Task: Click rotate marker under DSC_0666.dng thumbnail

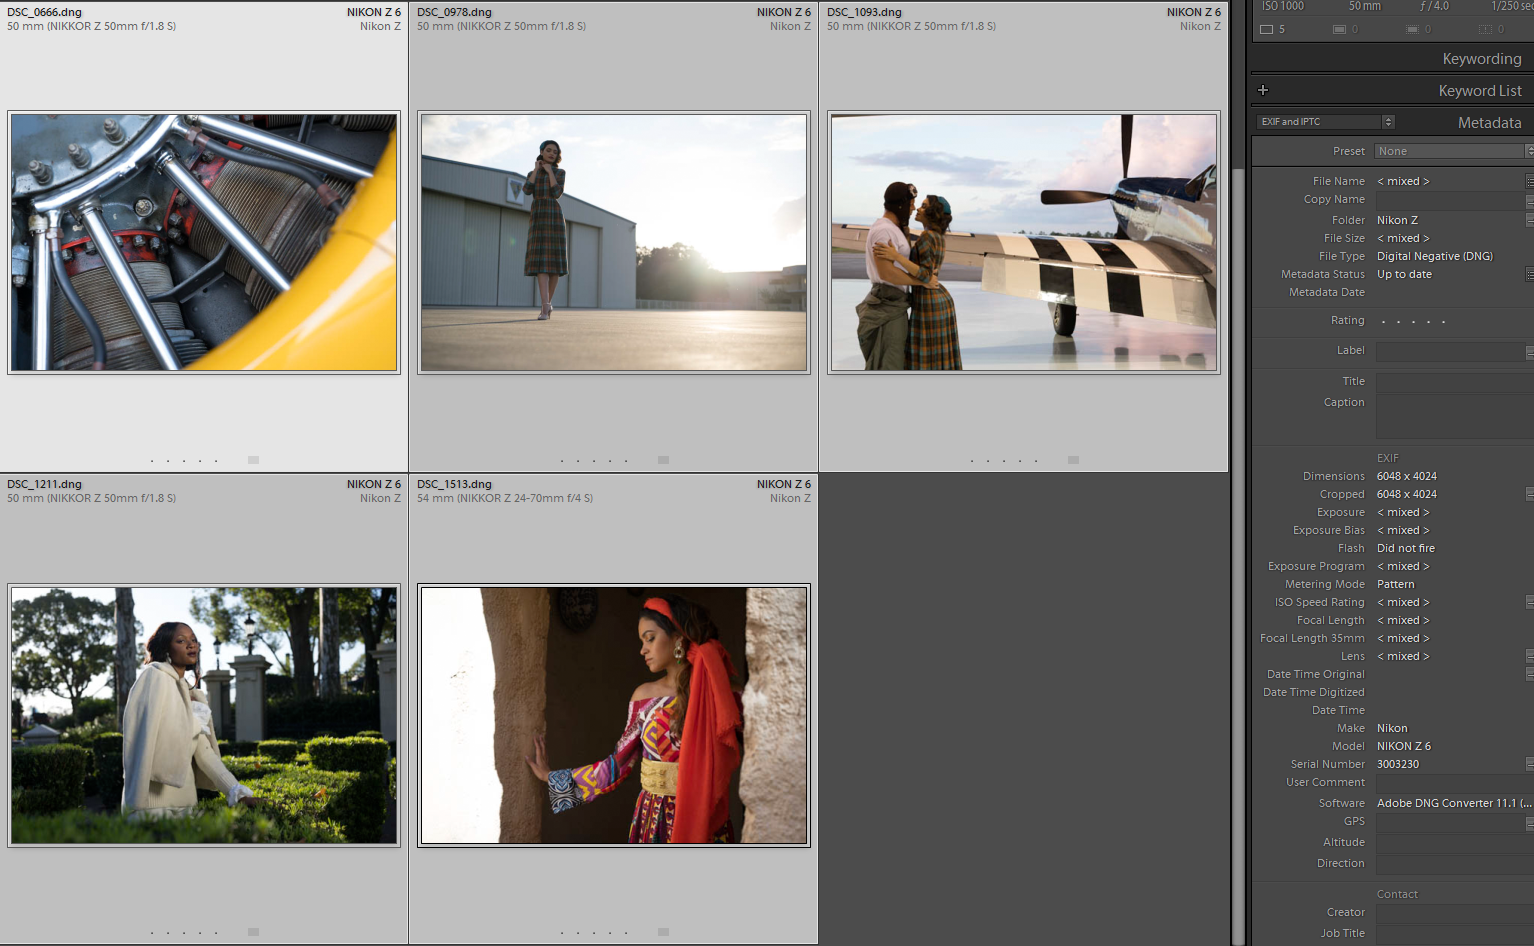Action: coord(253,460)
